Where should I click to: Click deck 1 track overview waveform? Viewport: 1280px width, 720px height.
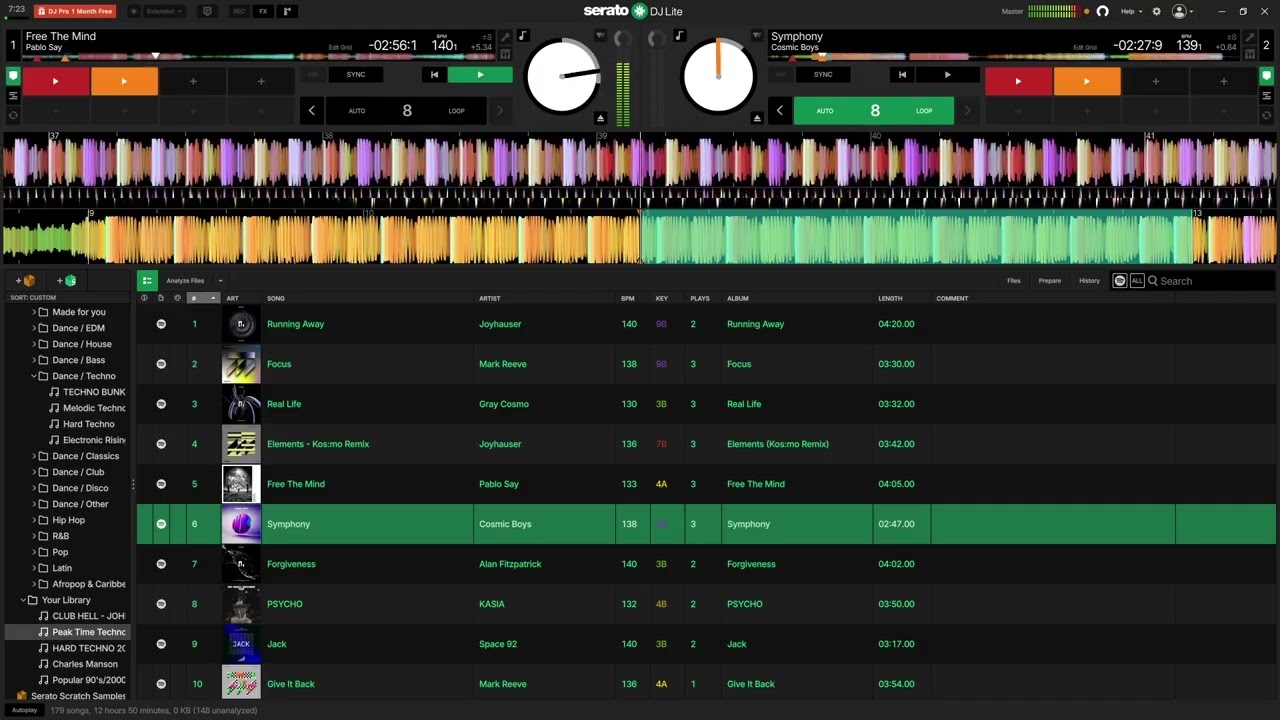260,57
